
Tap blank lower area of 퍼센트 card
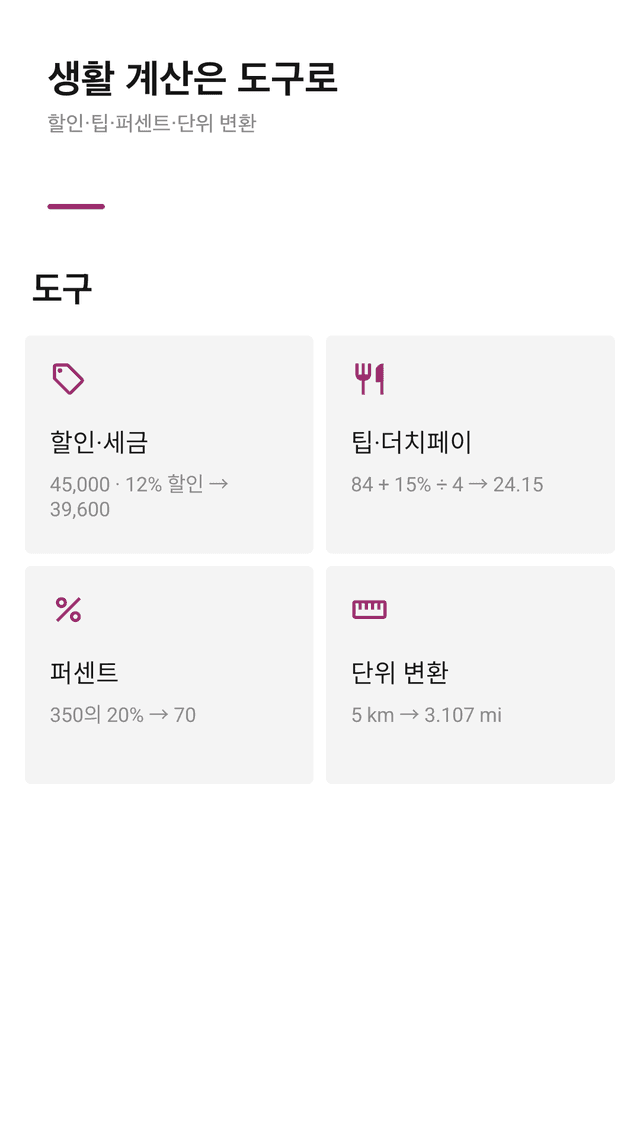(169, 755)
